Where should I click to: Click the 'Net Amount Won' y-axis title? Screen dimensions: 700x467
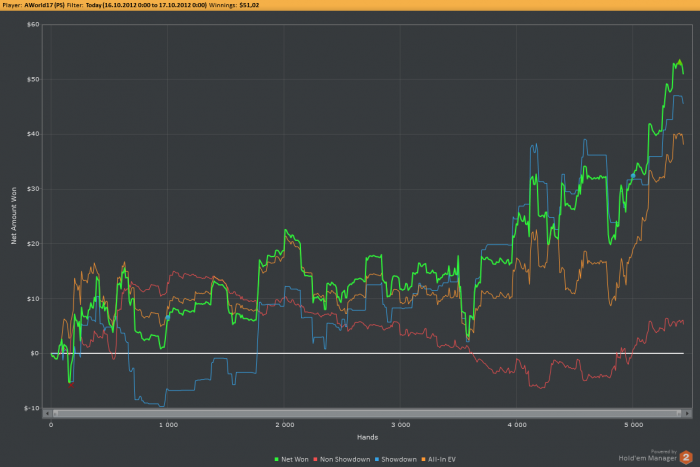(14, 216)
